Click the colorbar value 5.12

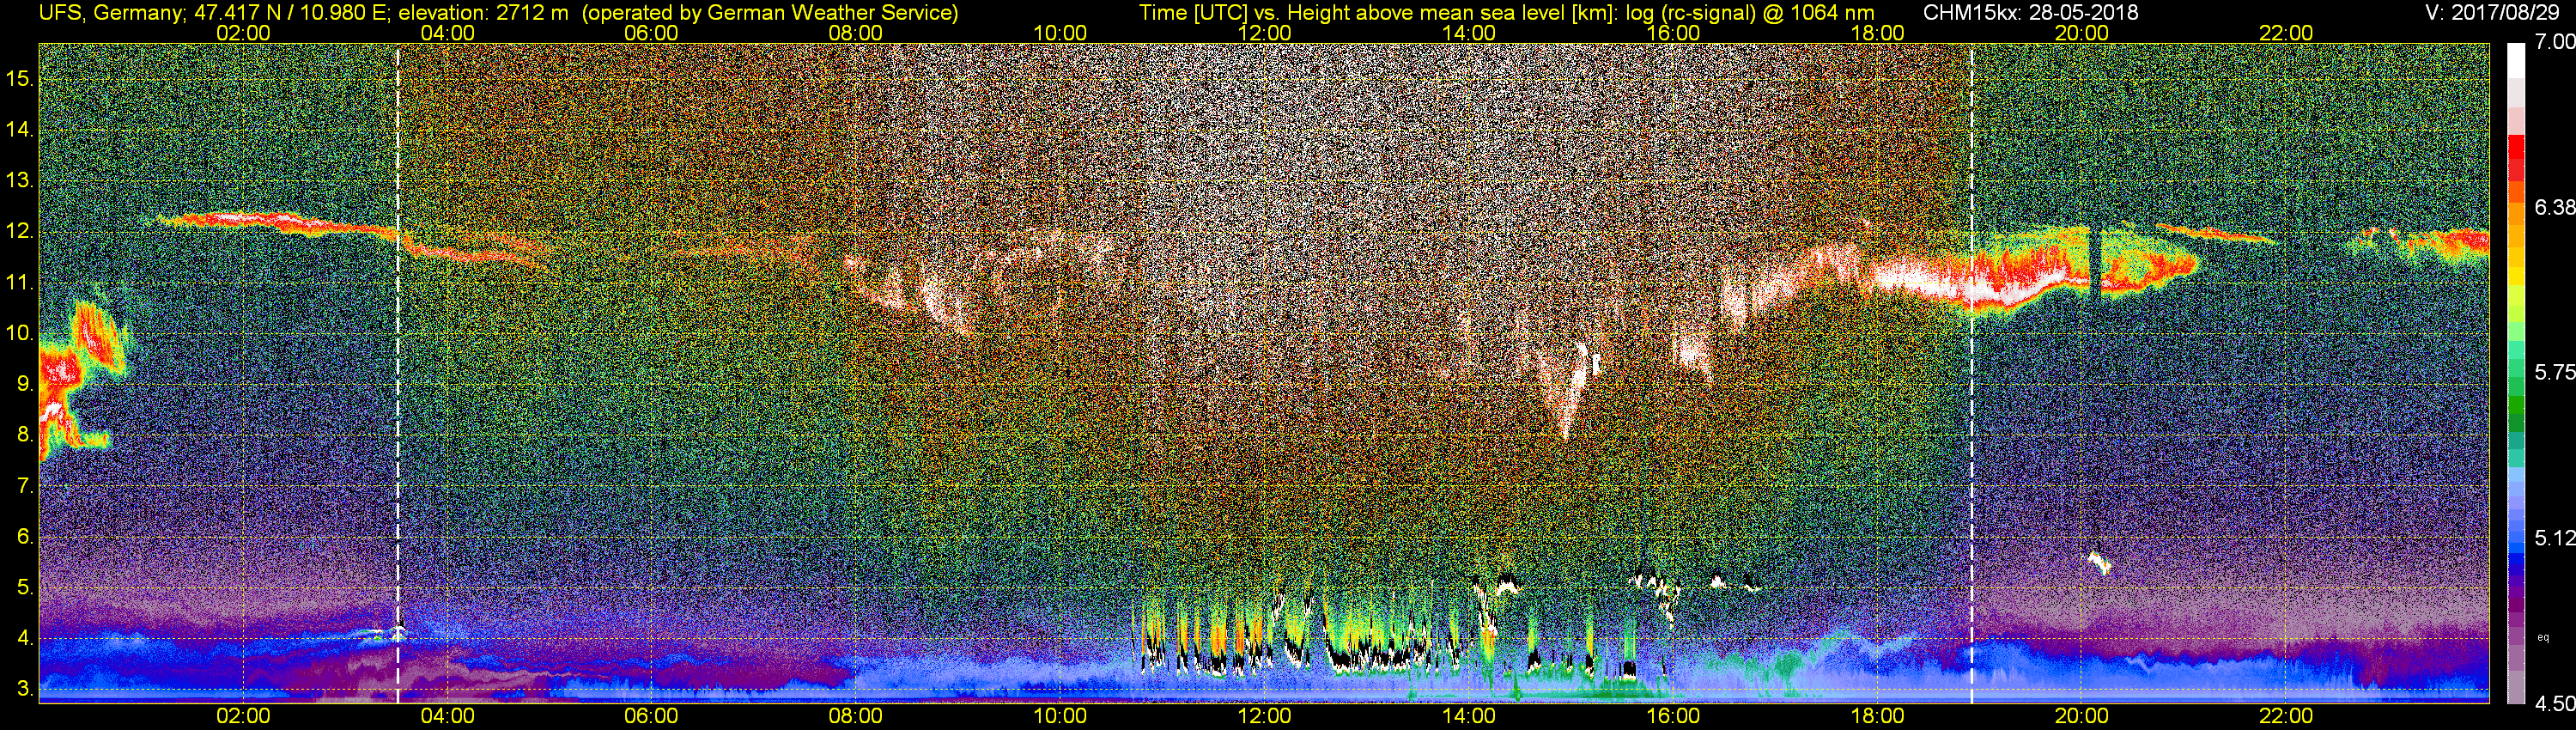(2554, 538)
